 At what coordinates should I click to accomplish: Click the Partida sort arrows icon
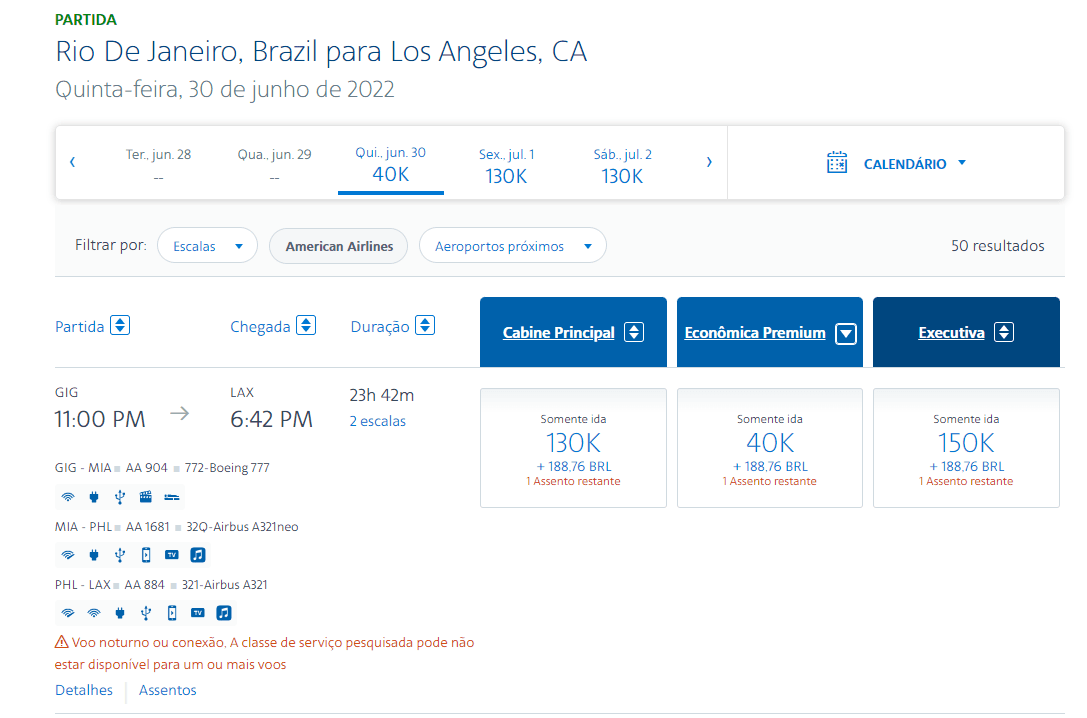[120, 325]
